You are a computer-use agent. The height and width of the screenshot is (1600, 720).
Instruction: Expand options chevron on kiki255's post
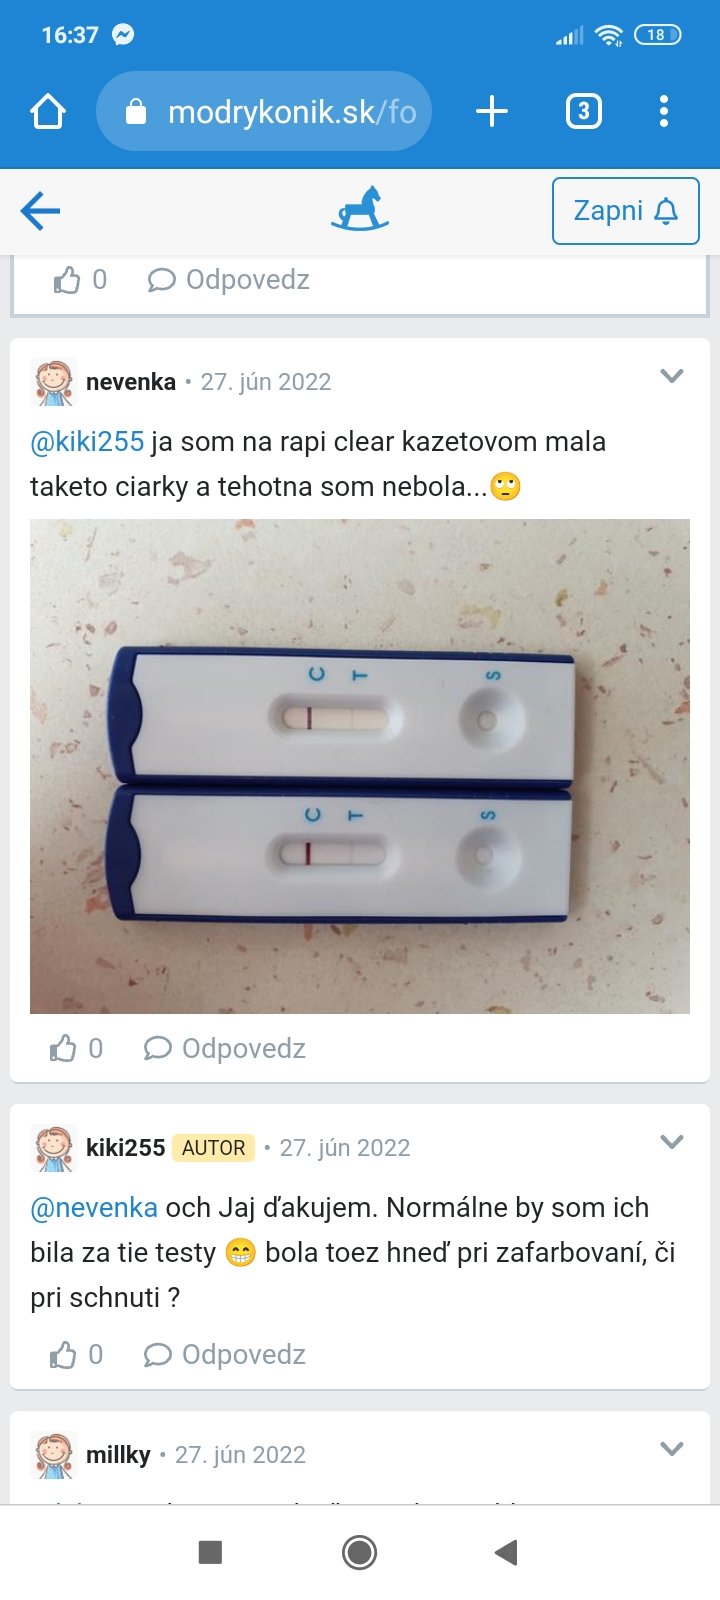pyautogui.click(x=672, y=1142)
